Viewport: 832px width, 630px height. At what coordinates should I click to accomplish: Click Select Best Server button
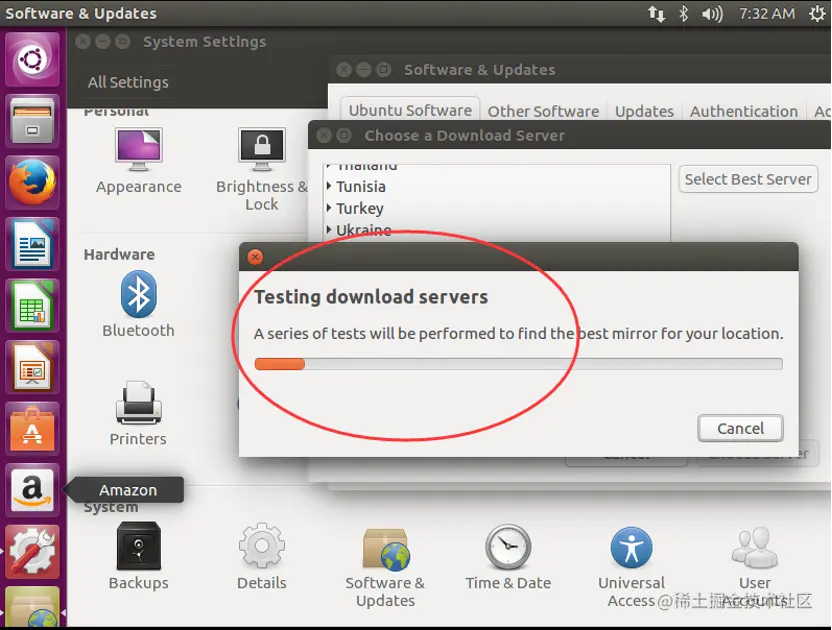click(748, 179)
